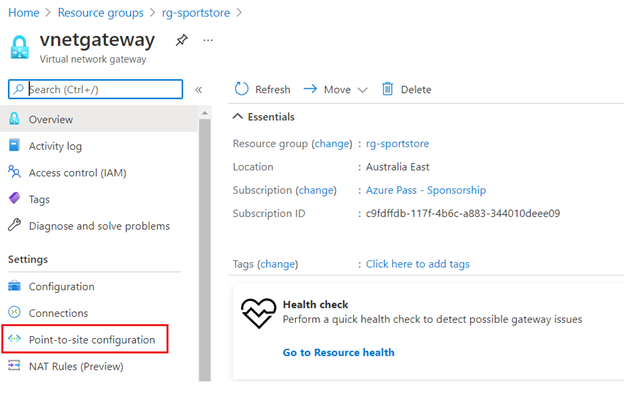Click the NAT Rules (Preview) icon
The image size is (624, 404).
pyautogui.click(x=14, y=366)
